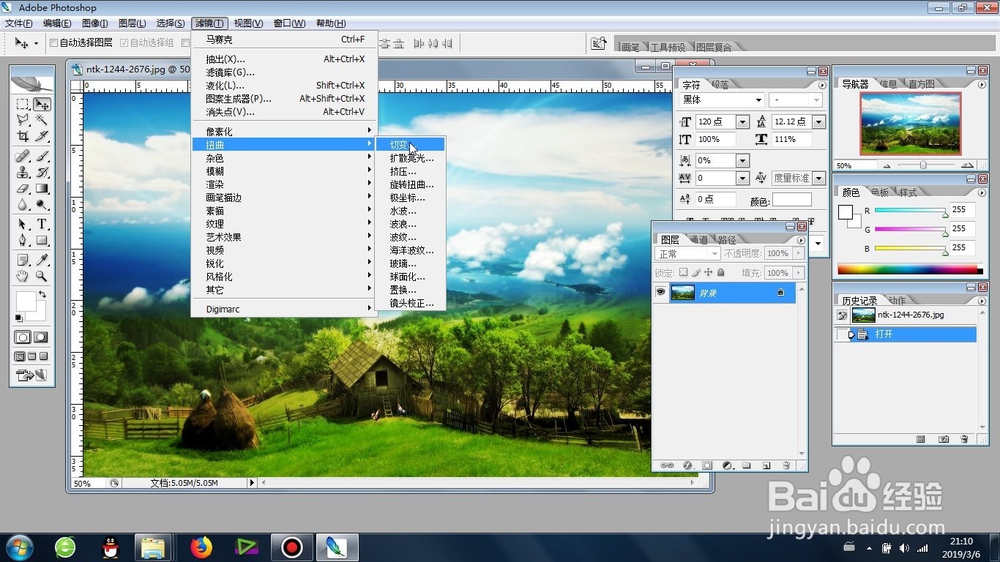Select the Dodge tool
The height and width of the screenshot is (562, 1000).
(x=42, y=205)
